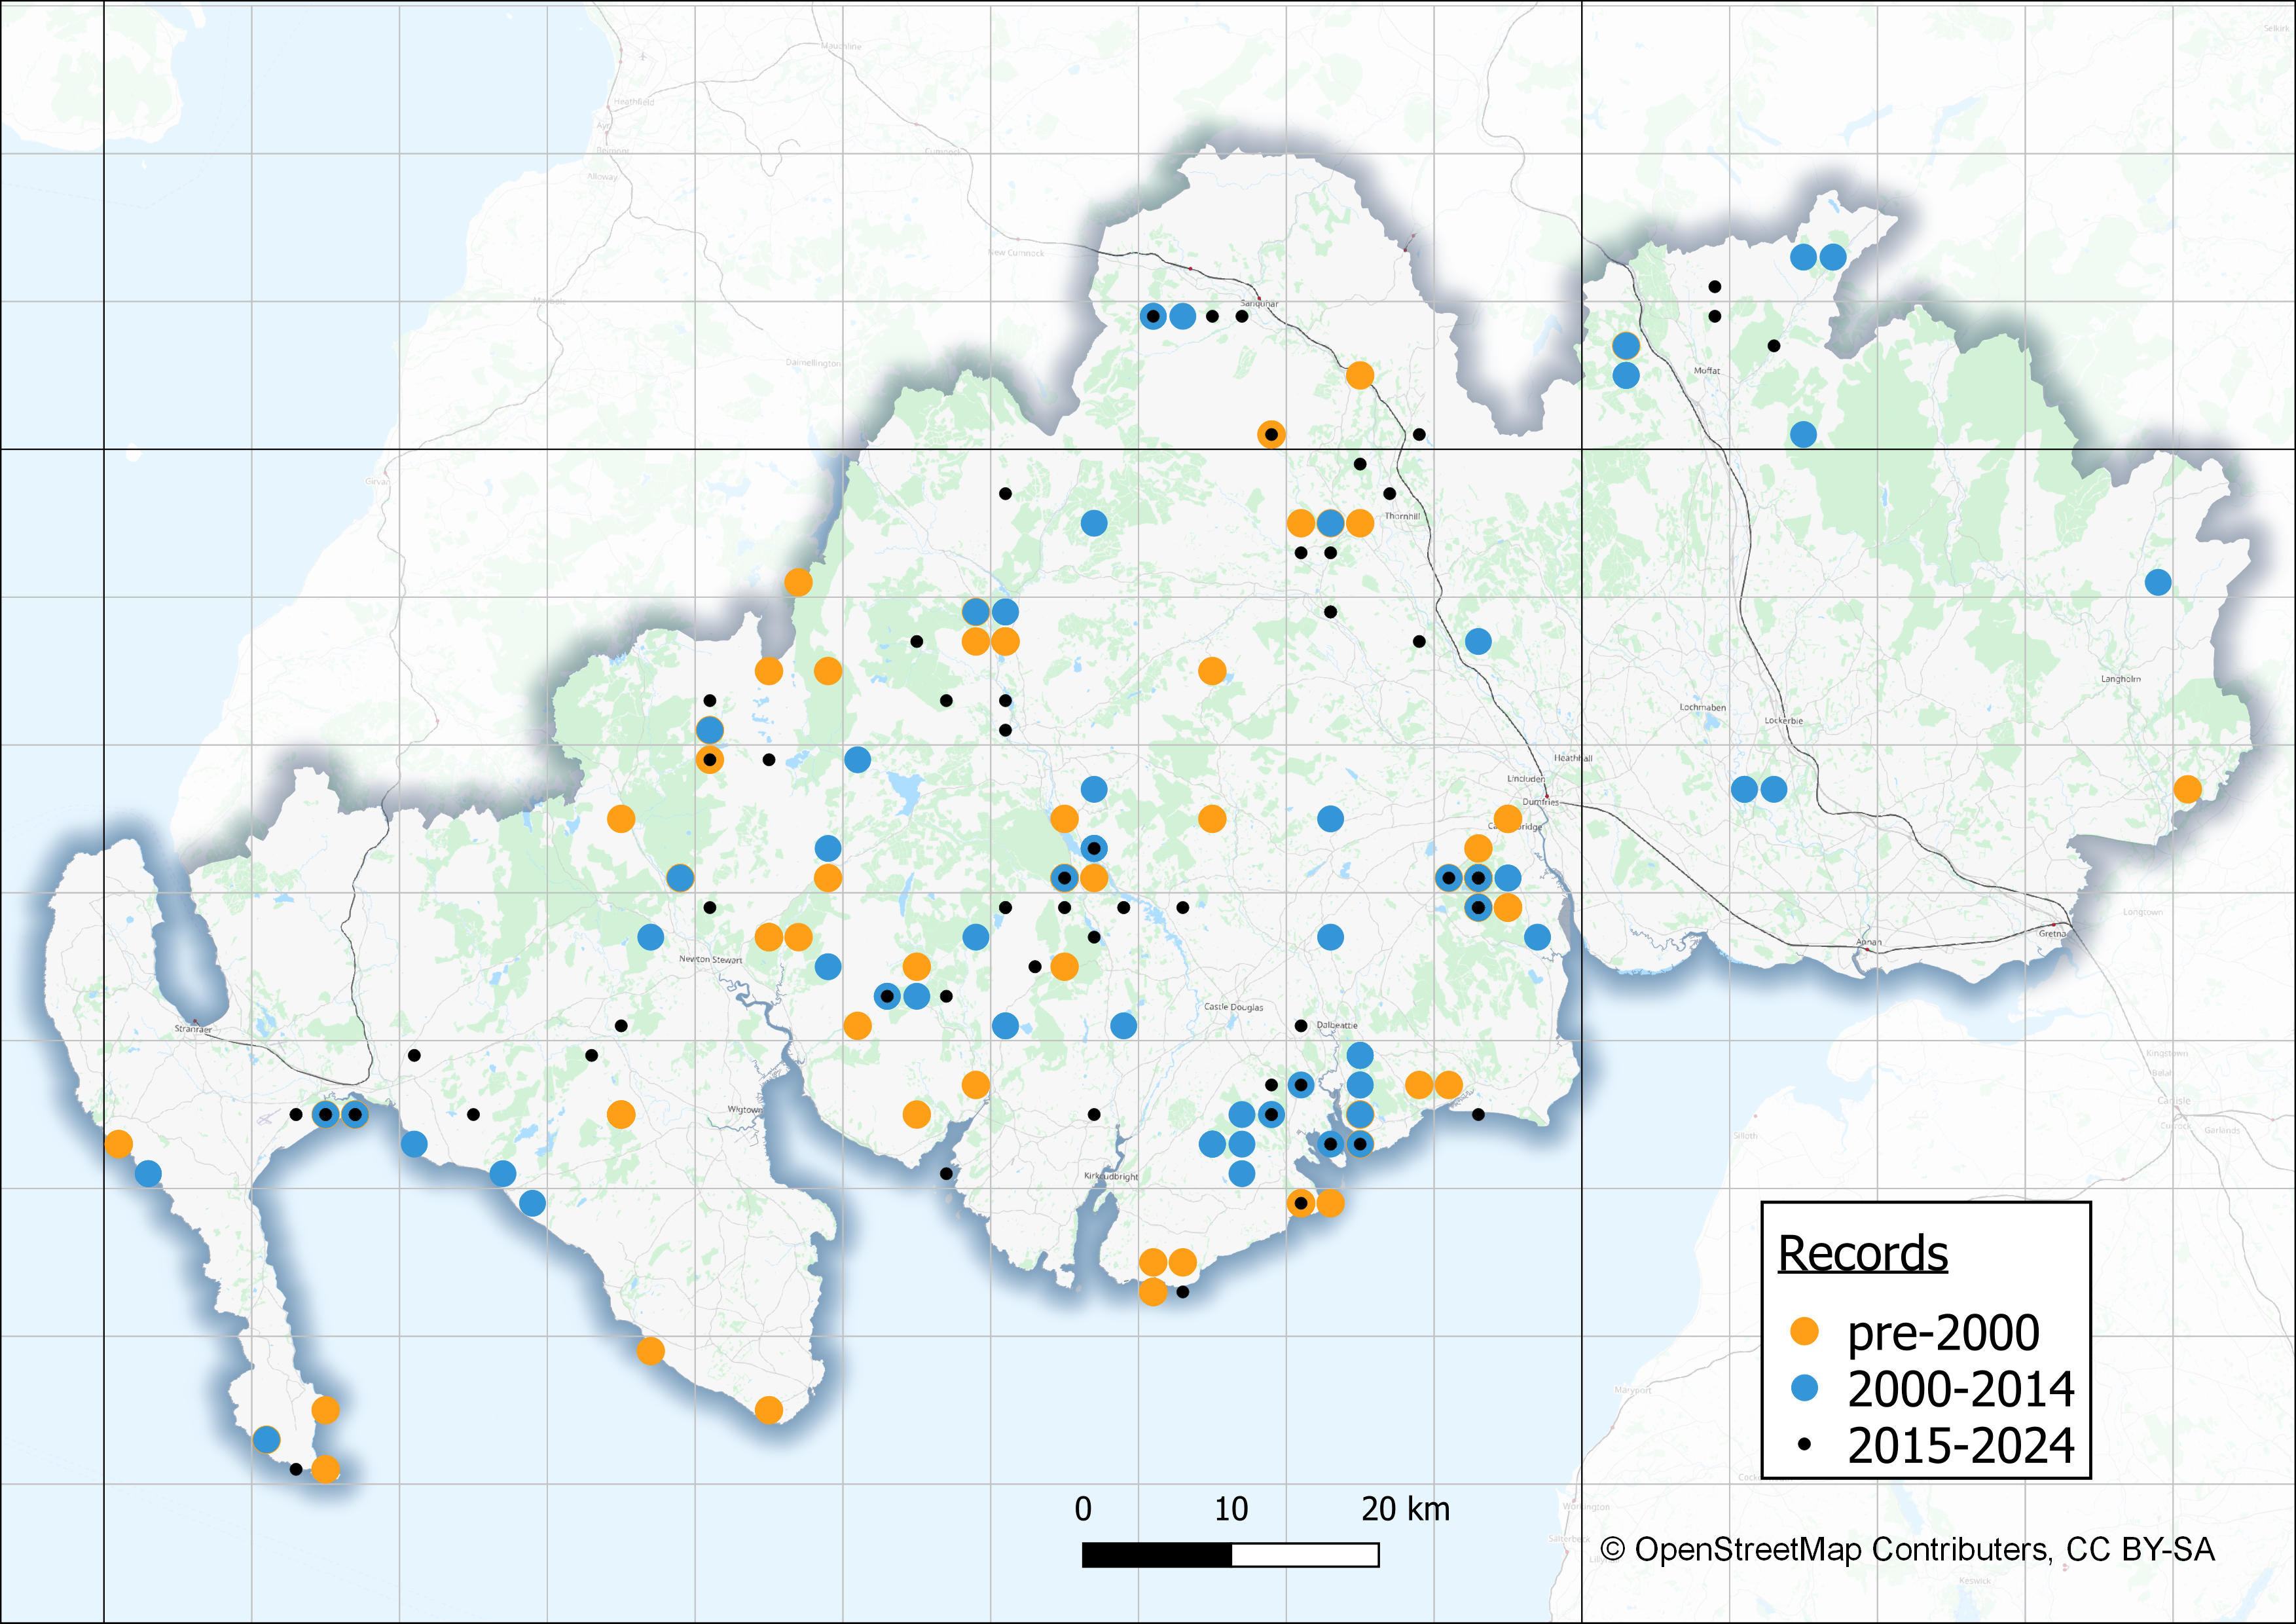2296x1624 pixels.
Task: Click the blue 2000-2014 legend symbol
Action: coord(1804,1388)
